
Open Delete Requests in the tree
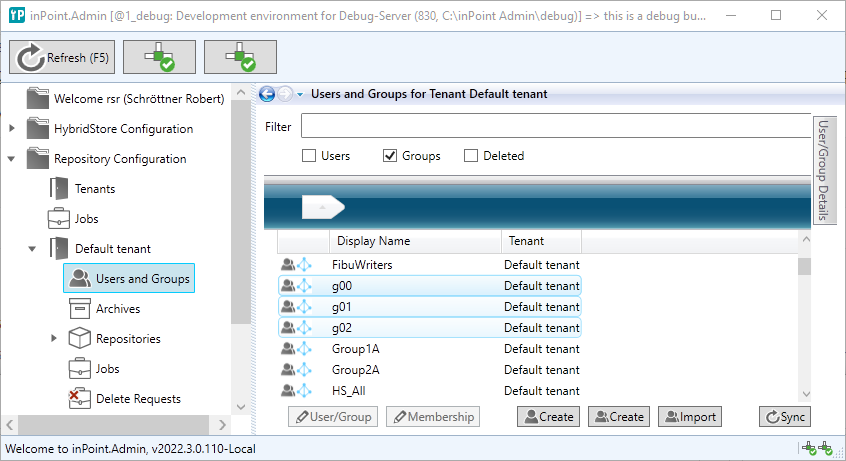[x=137, y=399]
